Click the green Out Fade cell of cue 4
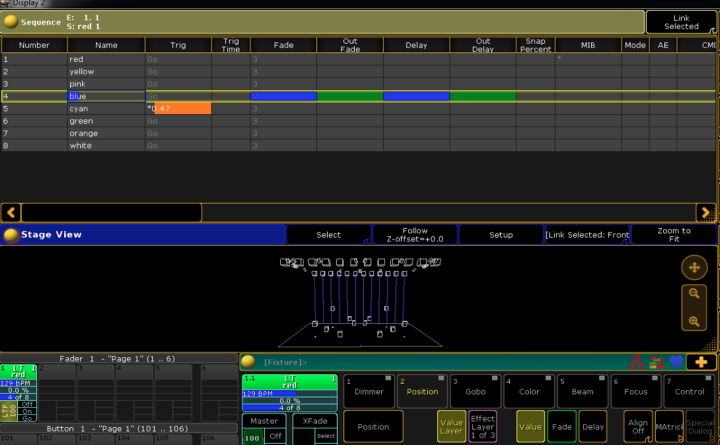 click(350, 96)
